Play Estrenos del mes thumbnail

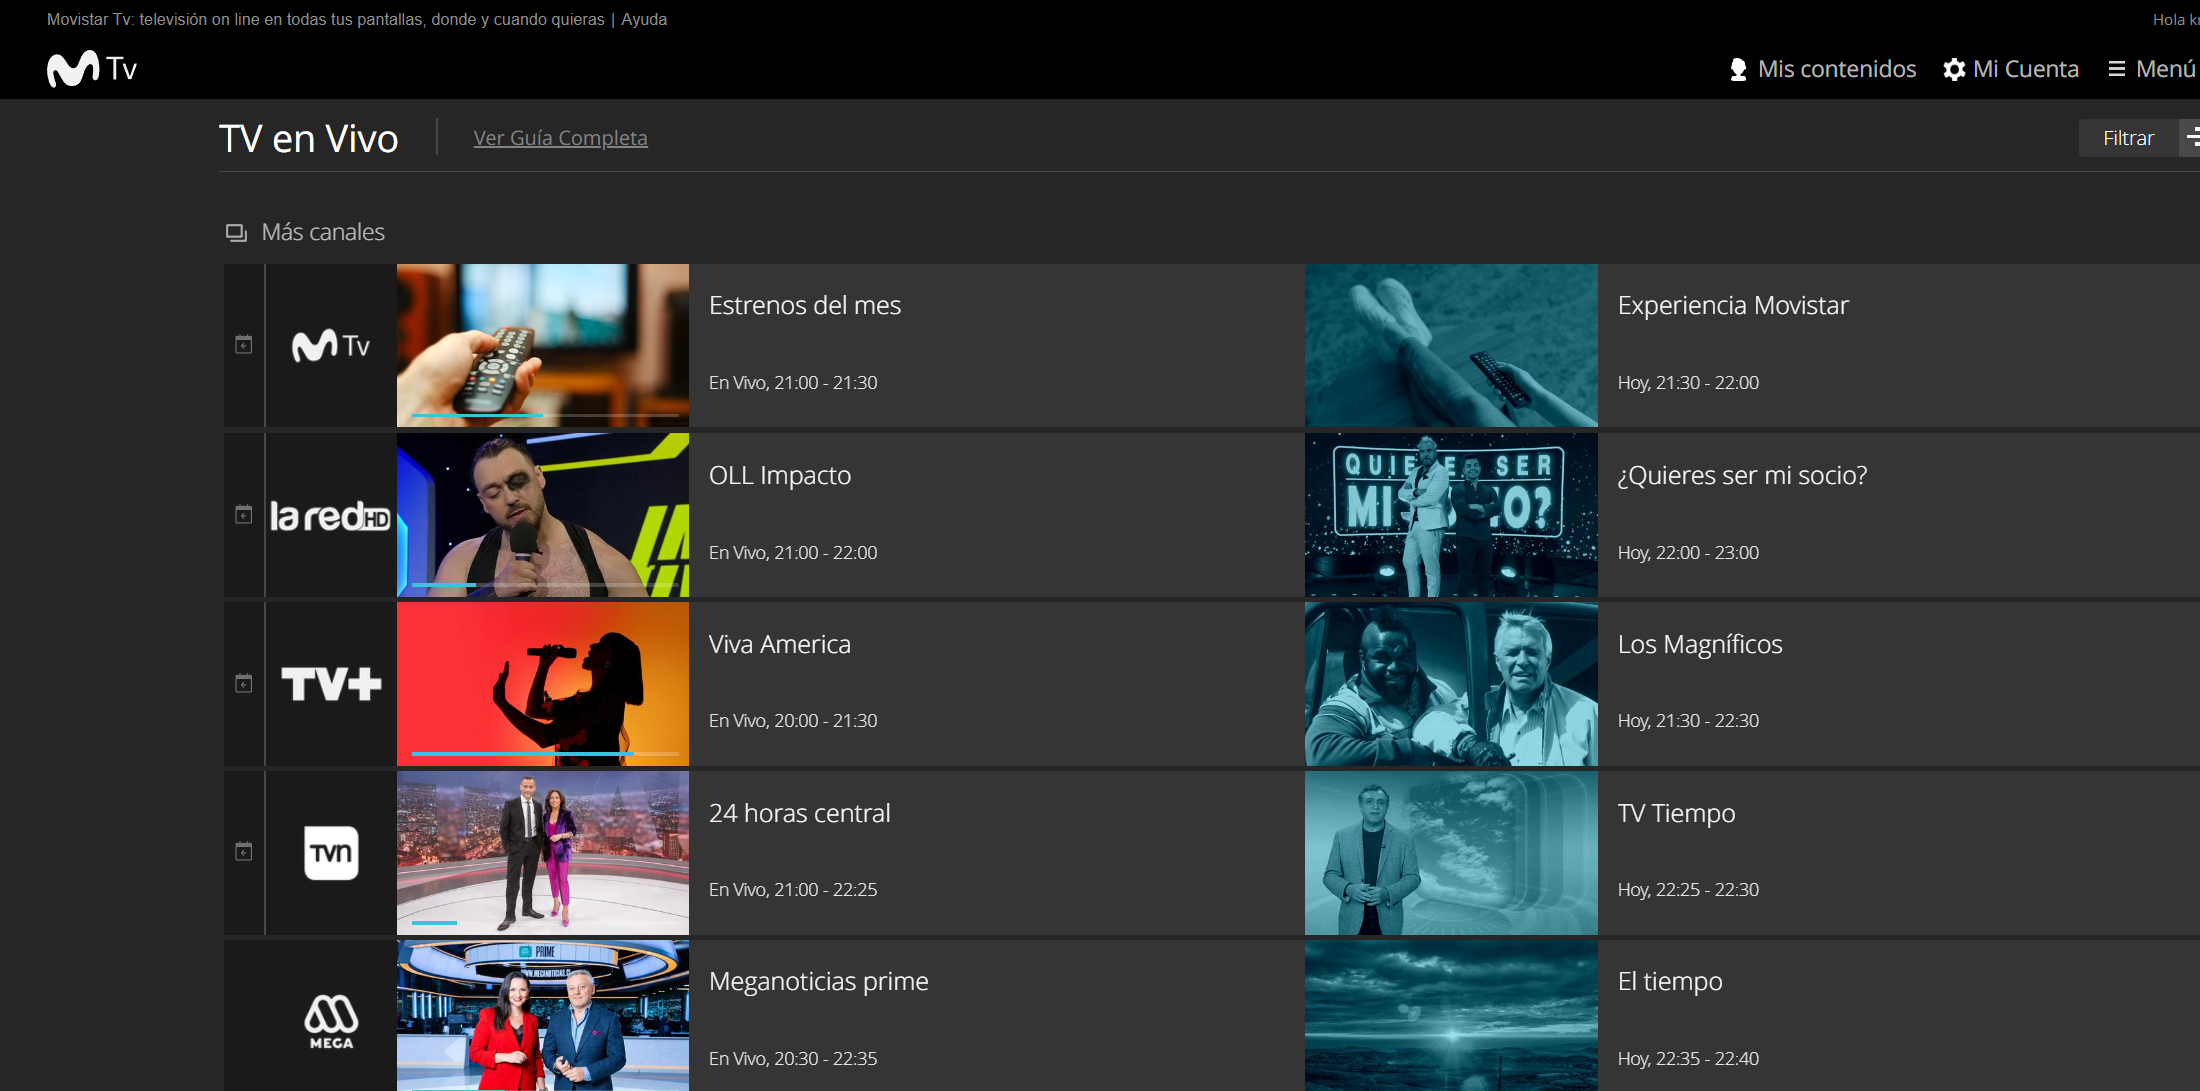(543, 345)
